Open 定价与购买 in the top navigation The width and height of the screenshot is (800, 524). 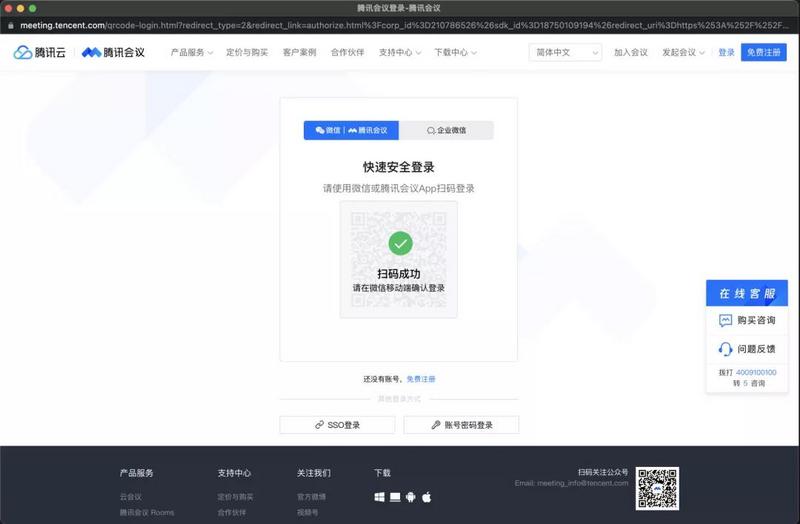coord(247,52)
